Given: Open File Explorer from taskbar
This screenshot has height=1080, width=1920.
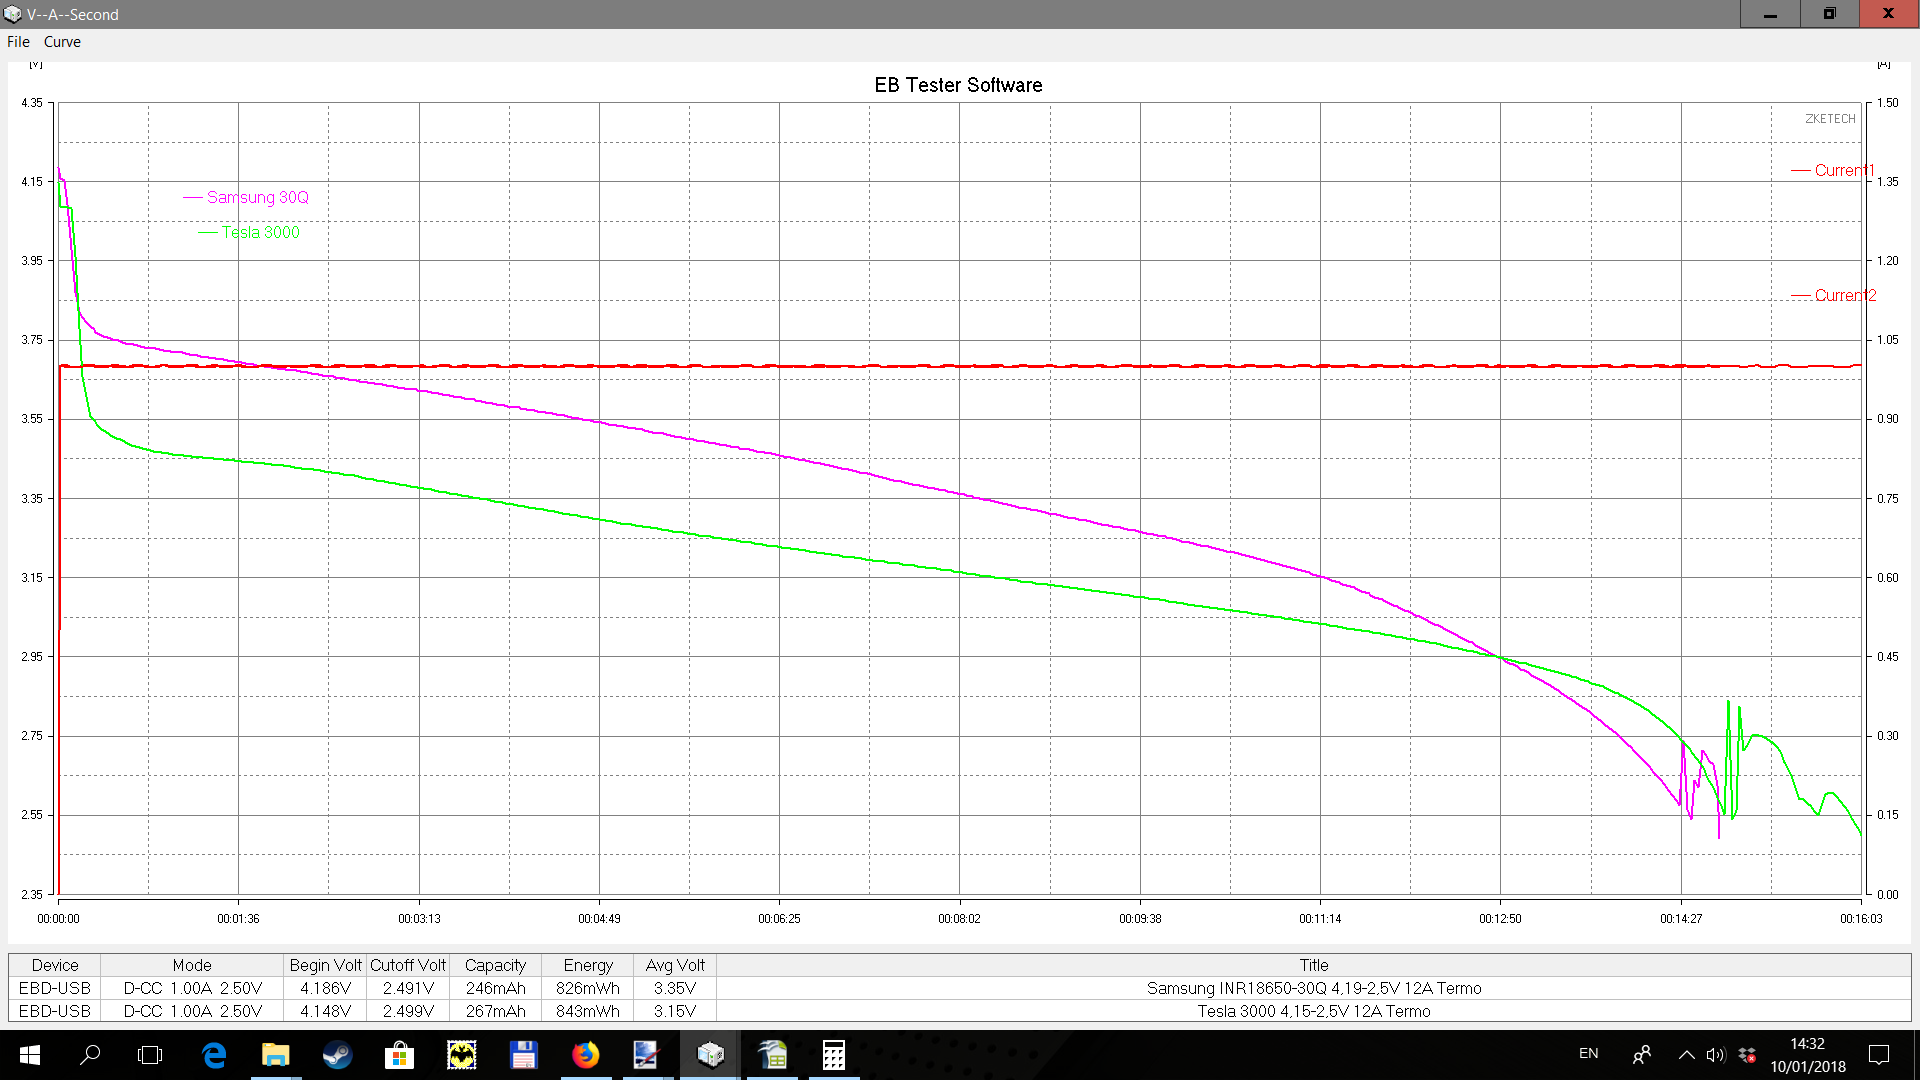Looking at the screenshot, I should point(275,1055).
